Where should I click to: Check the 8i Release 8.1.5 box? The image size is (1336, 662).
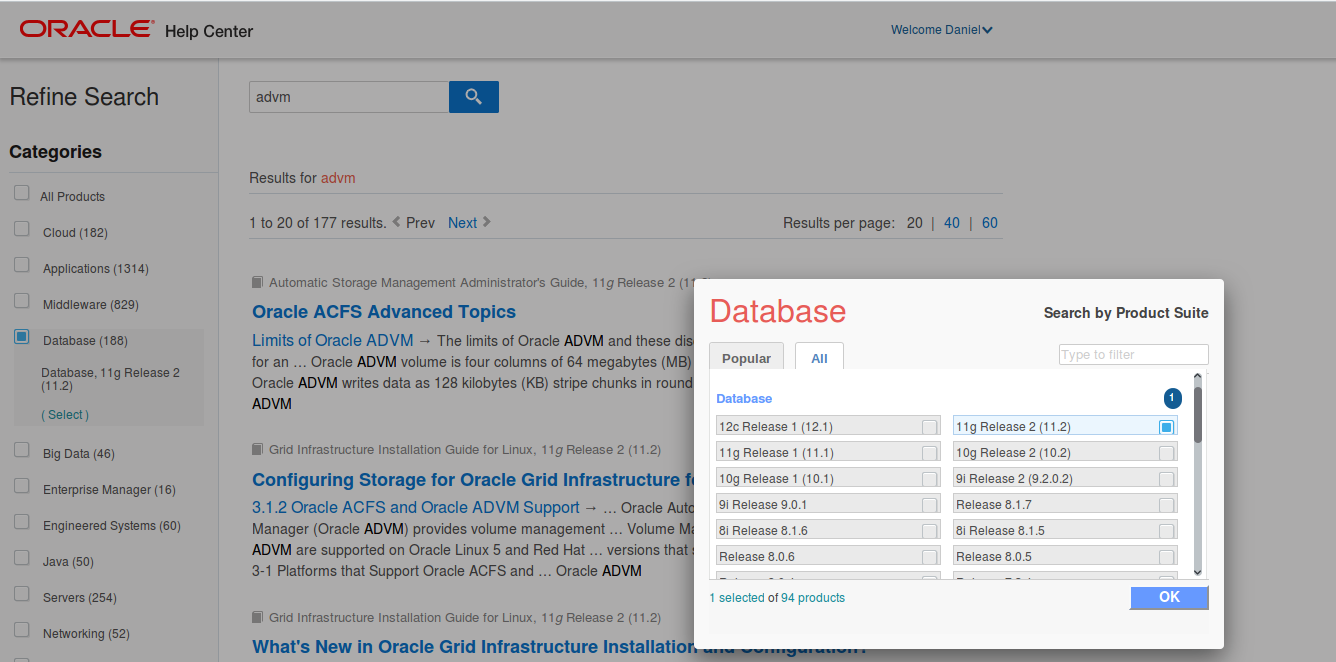point(1166,531)
